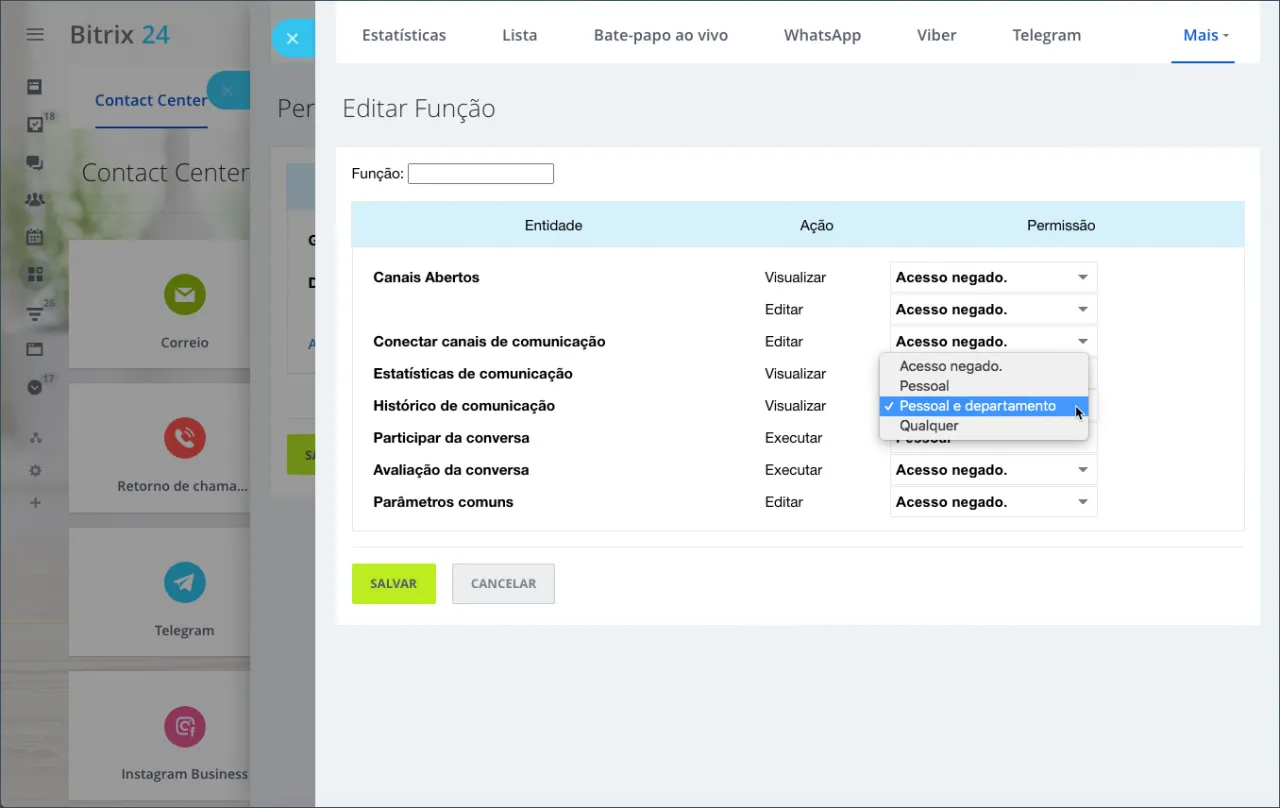Close the side panel with the blue X
Image resolution: width=1280 pixels, height=808 pixels.
click(x=292, y=39)
